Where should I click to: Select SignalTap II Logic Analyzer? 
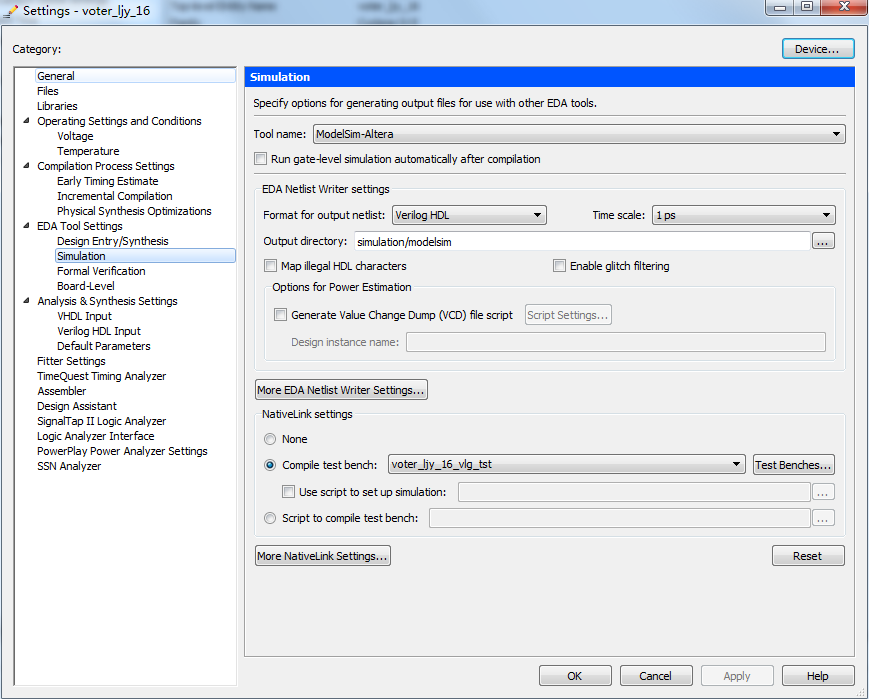click(x=101, y=420)
